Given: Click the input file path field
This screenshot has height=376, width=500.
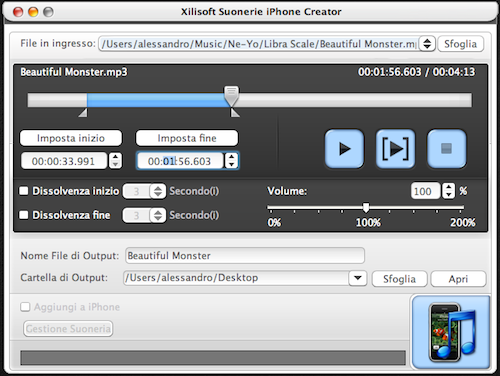Looking at the screenshot, I should click(258, 44).
